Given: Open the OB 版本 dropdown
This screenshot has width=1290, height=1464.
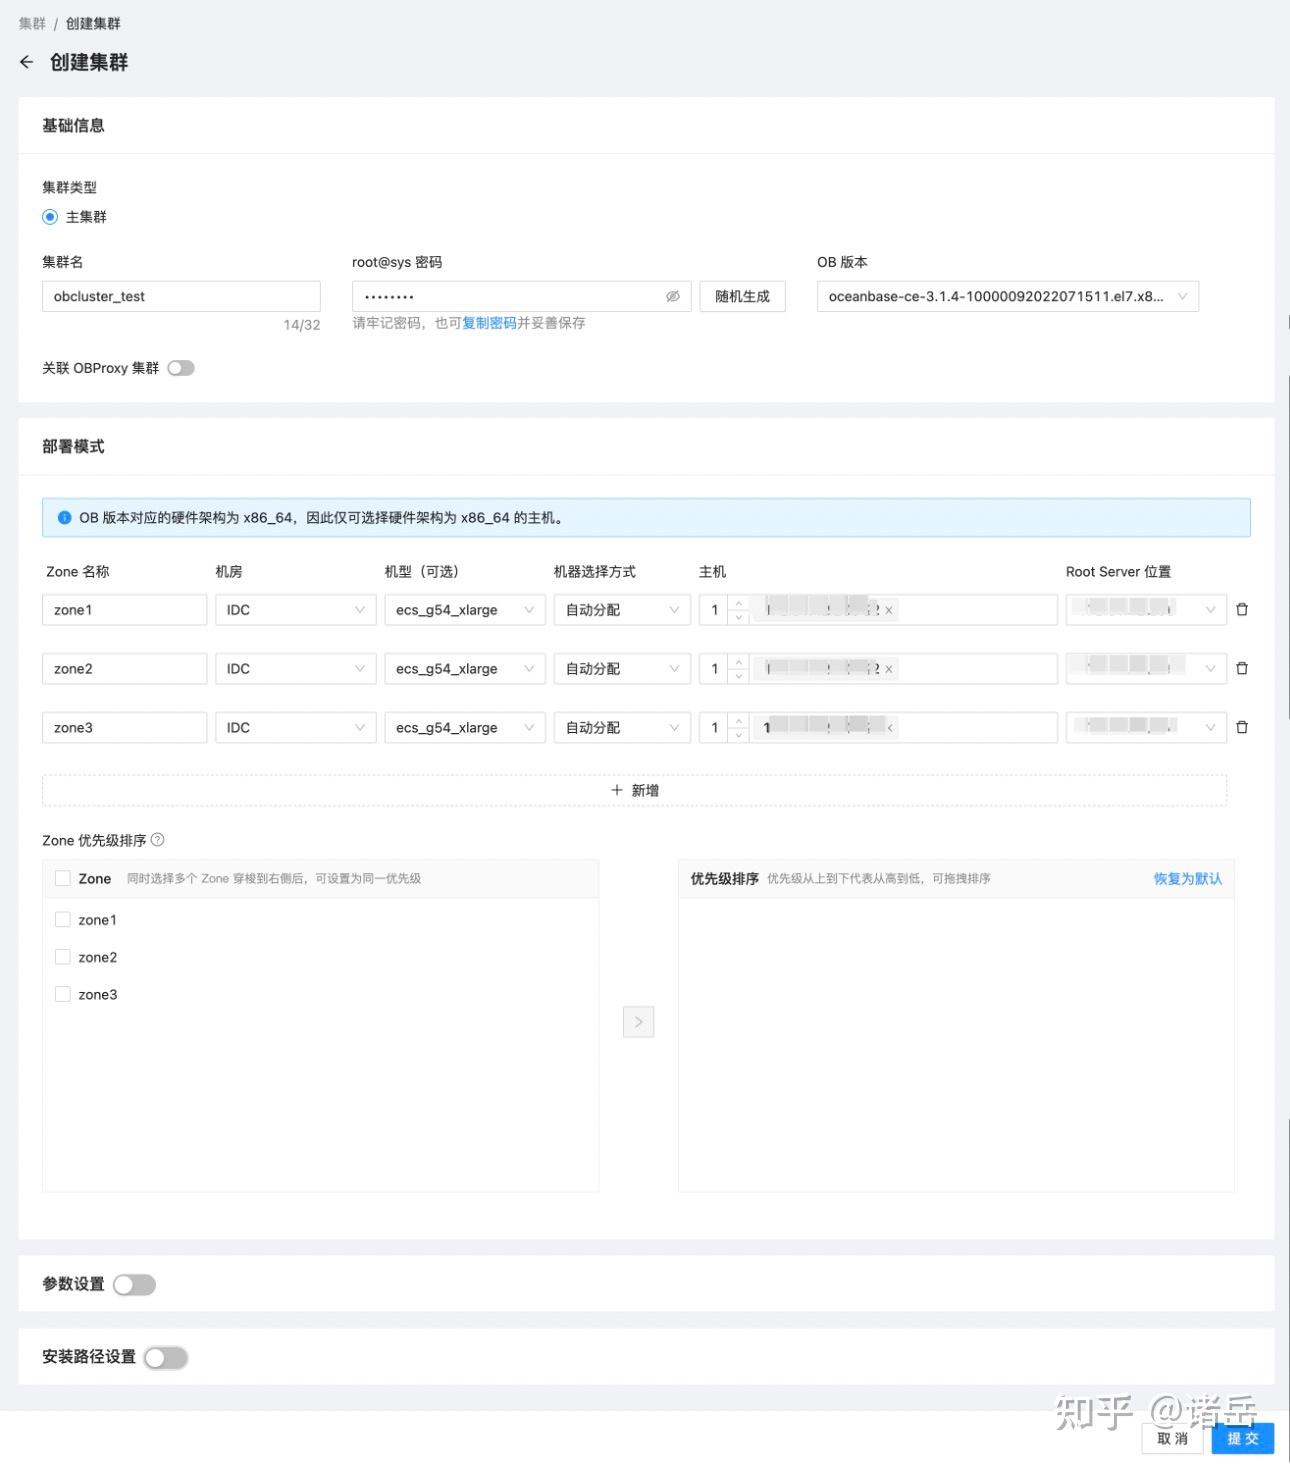Looking at the screenshot, I should [x=1183, y=296].
